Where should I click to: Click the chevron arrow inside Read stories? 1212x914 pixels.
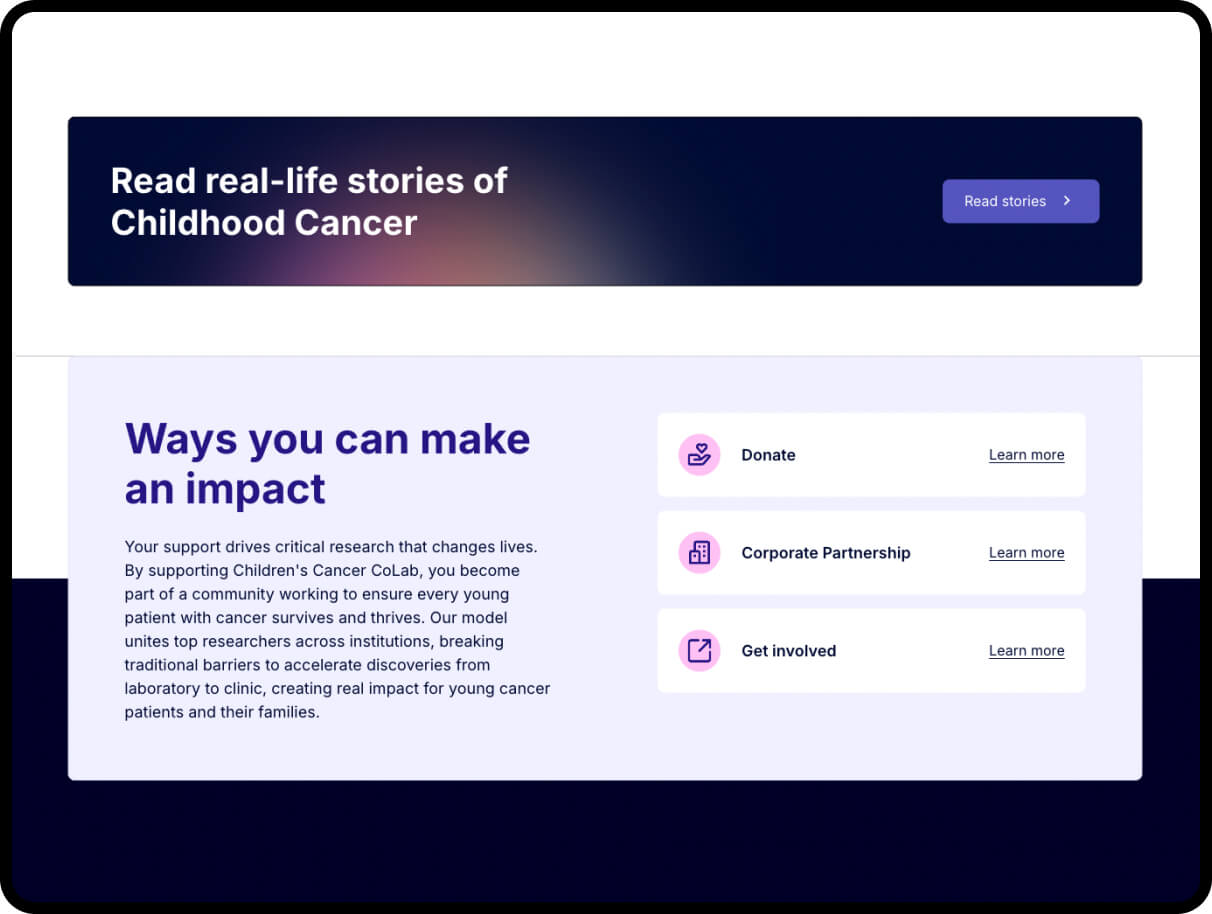tap(1067, 201)
